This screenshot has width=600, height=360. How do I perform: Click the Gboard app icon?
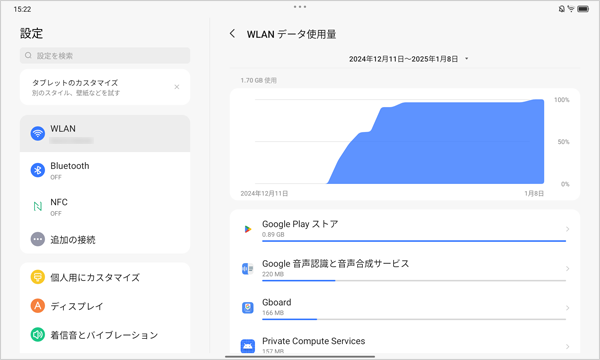pos(248,308)
